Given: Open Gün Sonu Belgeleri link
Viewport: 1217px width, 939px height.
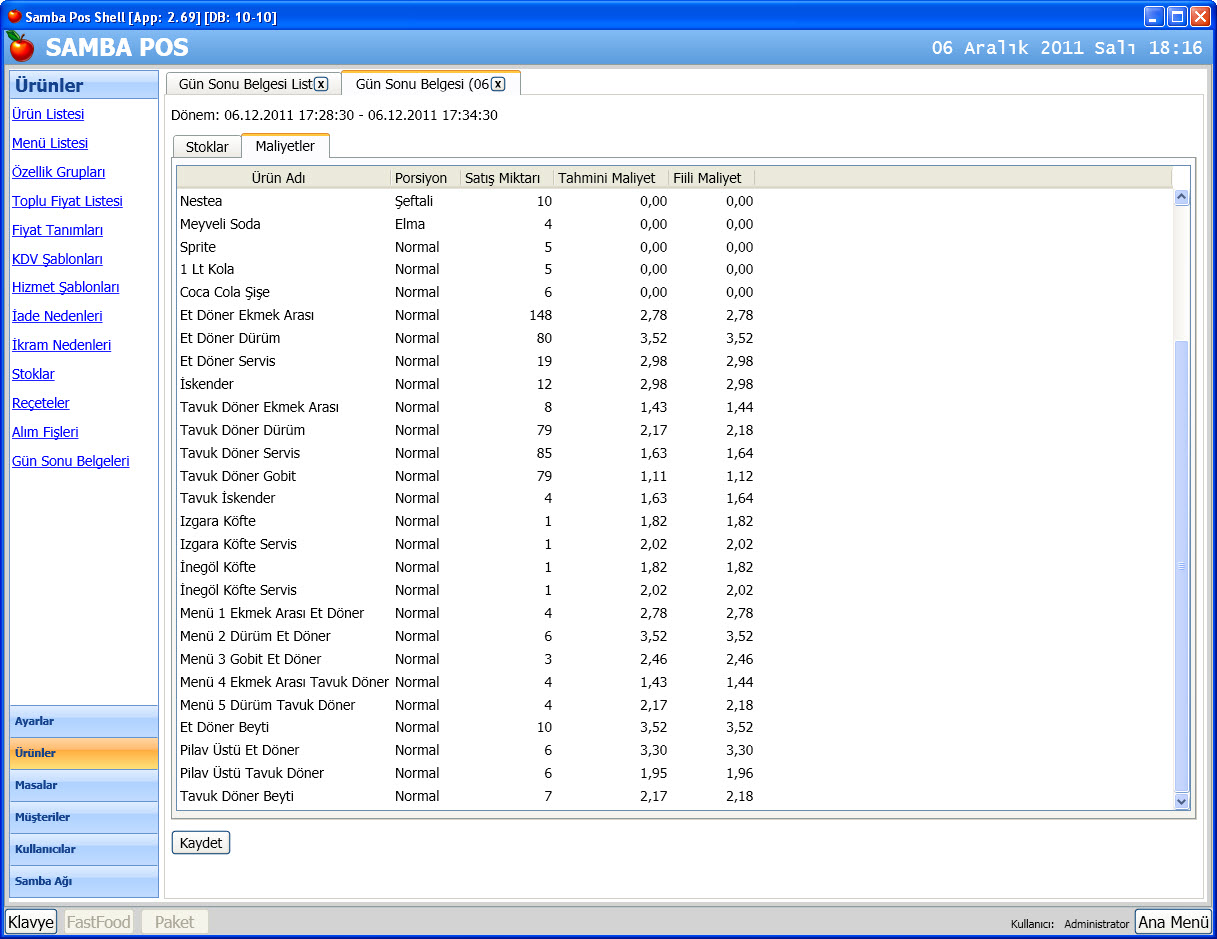Looking at the screenshot, I should point(71,461).
